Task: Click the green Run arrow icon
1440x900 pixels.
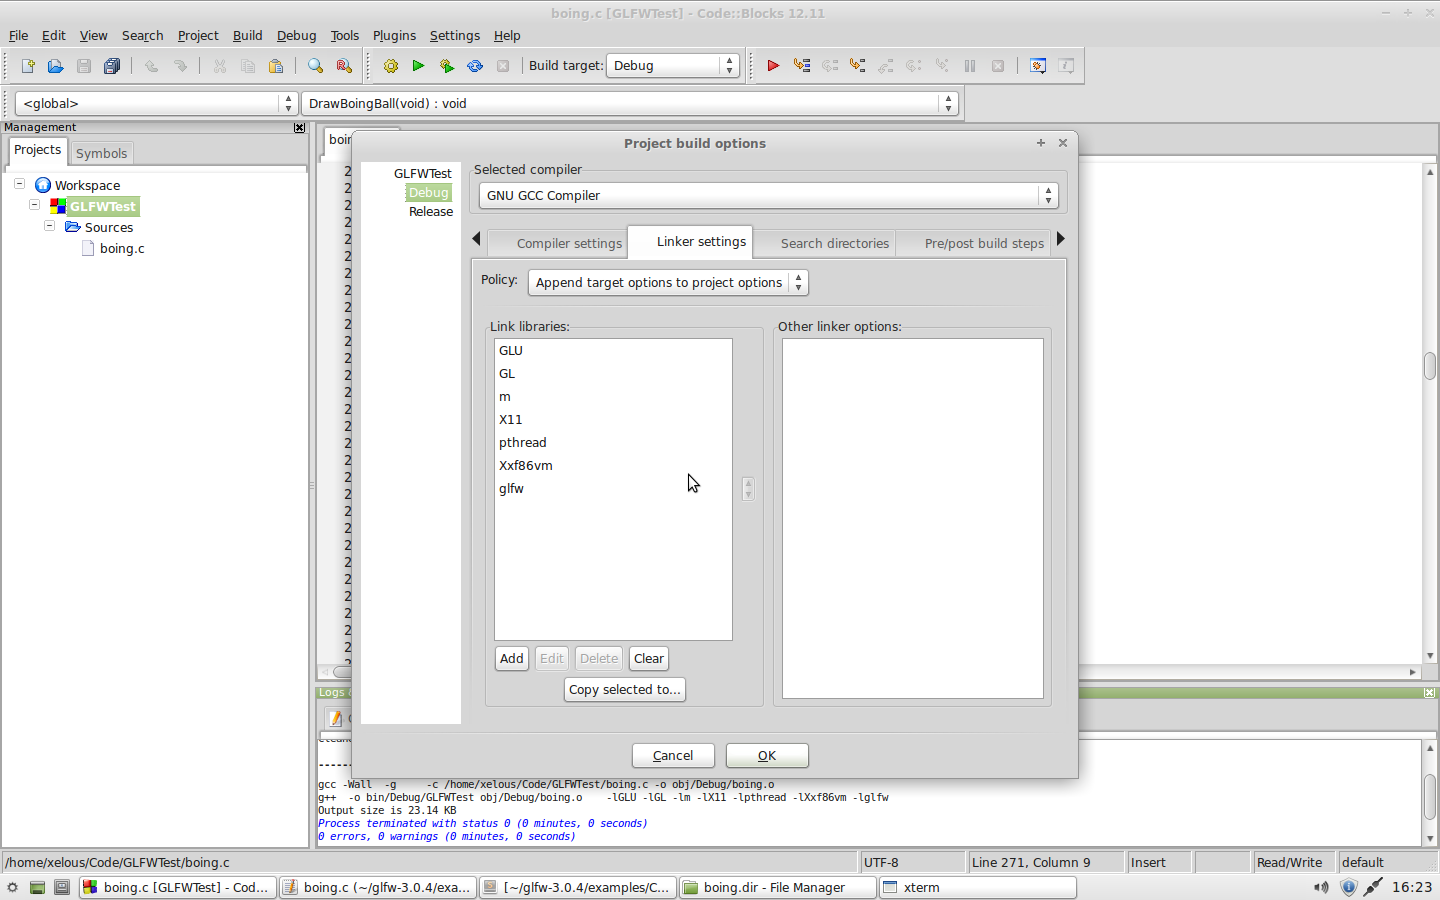Action: tap(419, 66)
